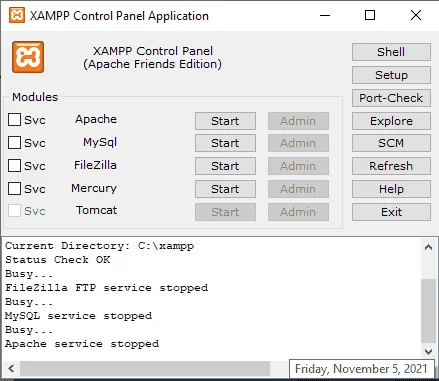Click the horizontal scroll-left arrow
Viewport: 439px width, 381px height.
point(11,369)
